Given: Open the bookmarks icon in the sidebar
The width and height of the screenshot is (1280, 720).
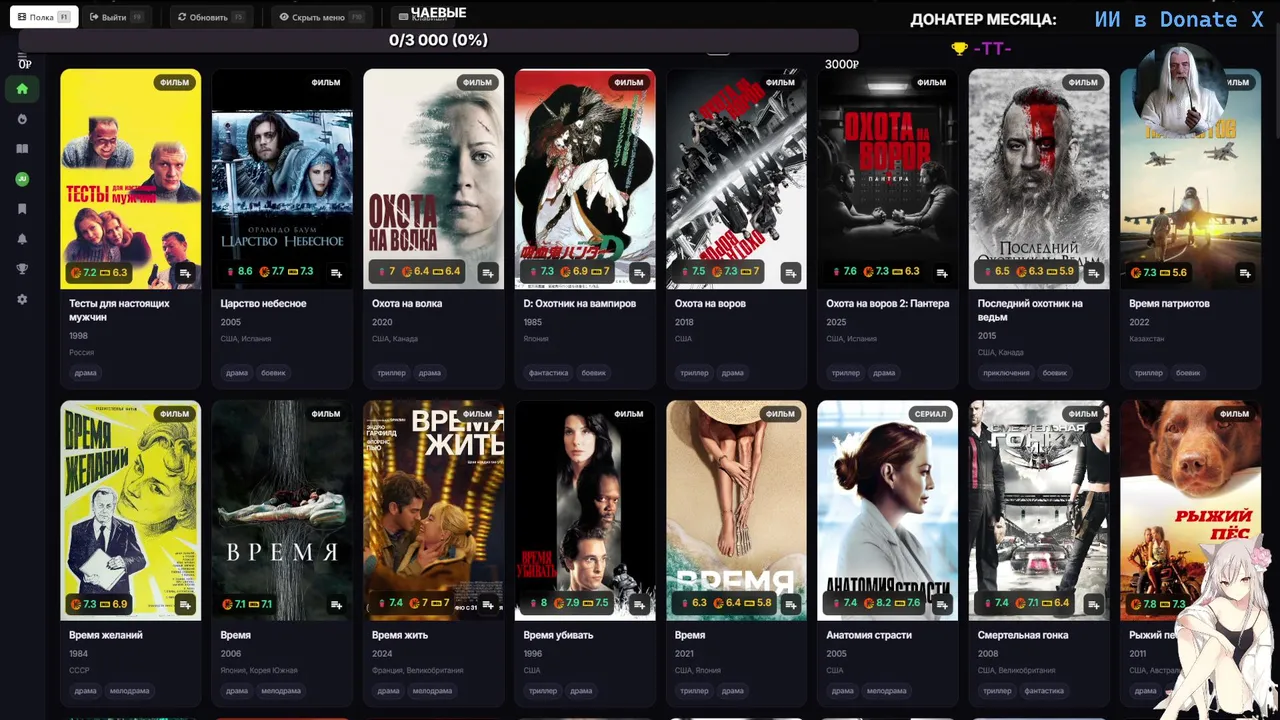Looking at the screenshot, I should tap(22, 209).
